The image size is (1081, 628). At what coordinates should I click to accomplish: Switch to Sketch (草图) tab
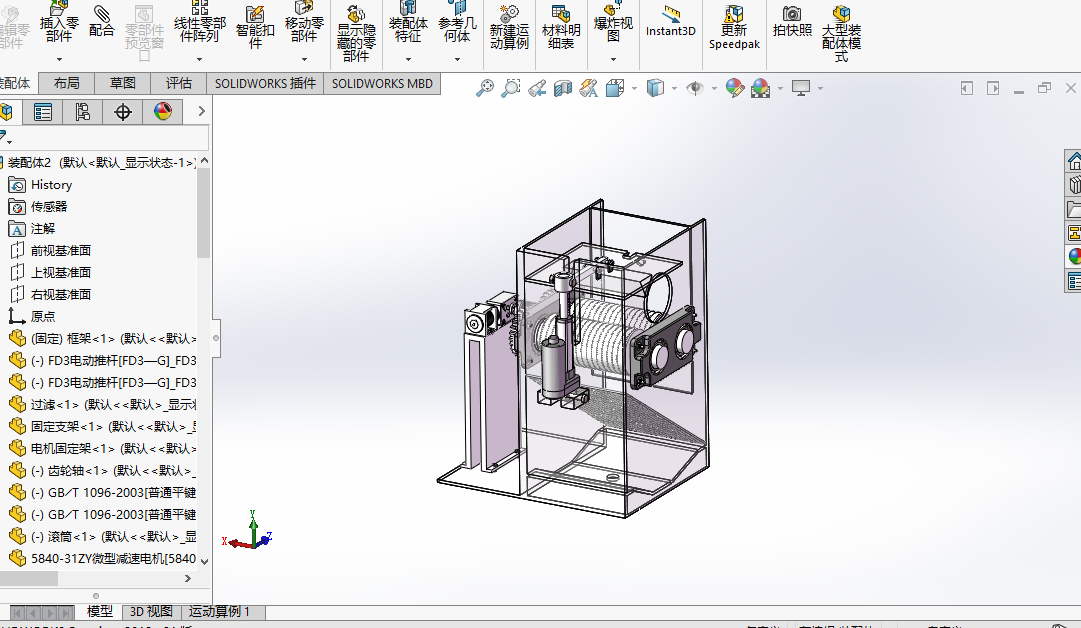click(x=122, y=83)
